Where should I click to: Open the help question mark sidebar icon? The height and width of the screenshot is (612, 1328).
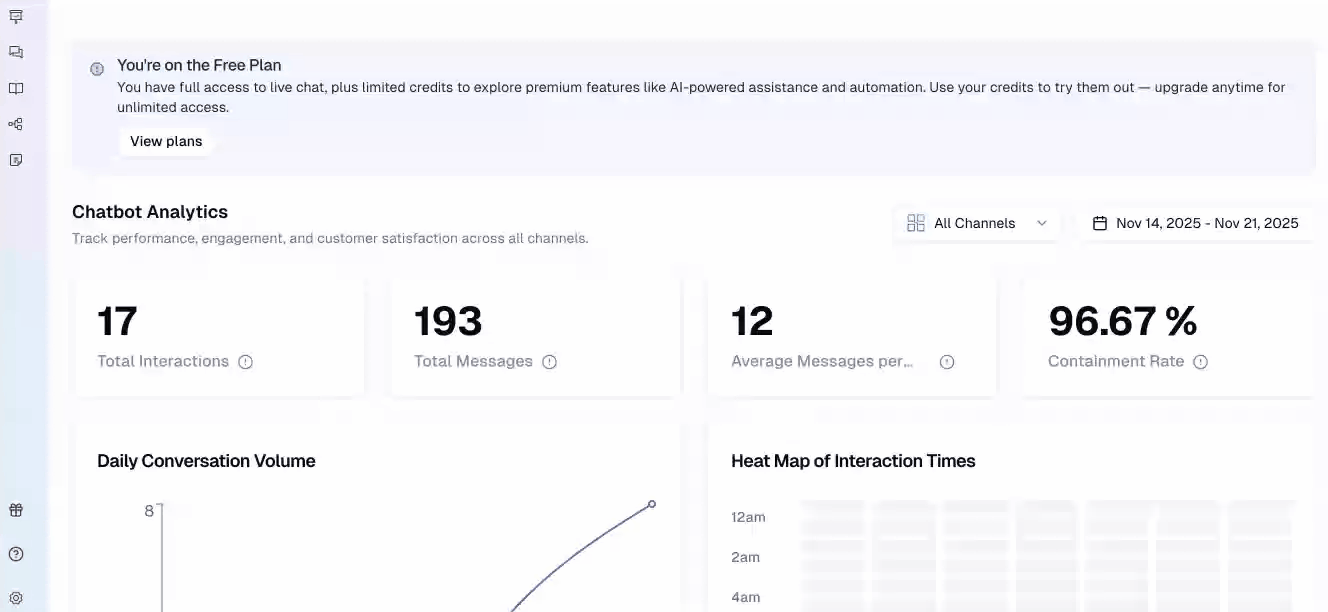coord(15,554)
